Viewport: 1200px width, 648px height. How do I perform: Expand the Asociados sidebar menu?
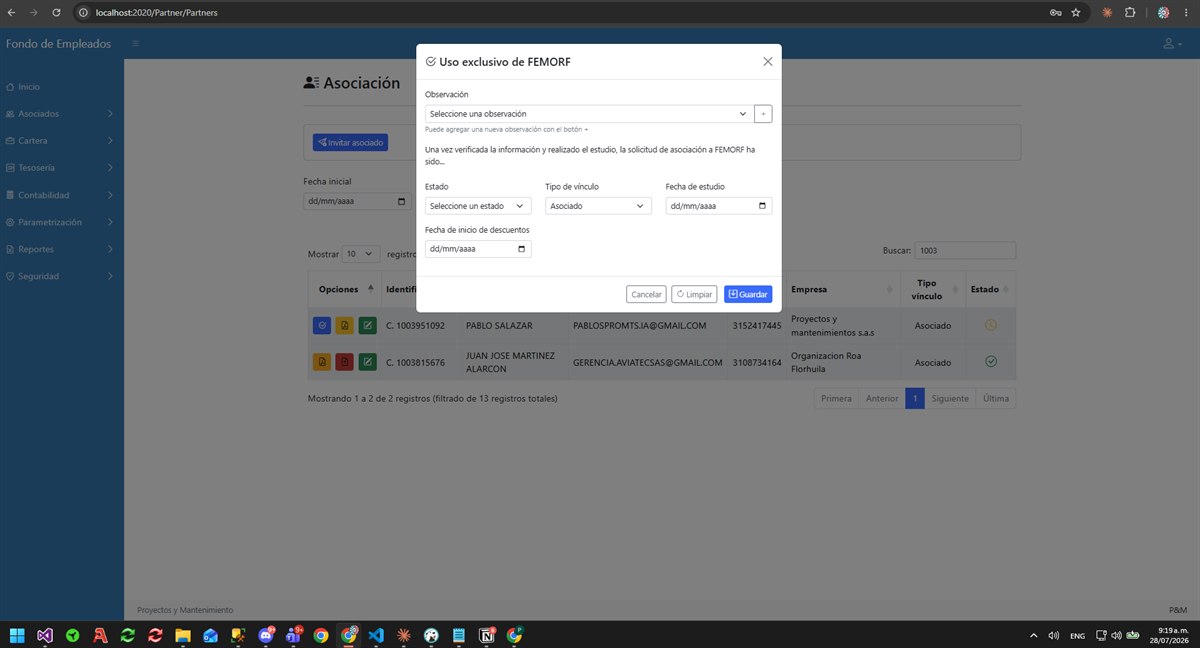(60, 114)
